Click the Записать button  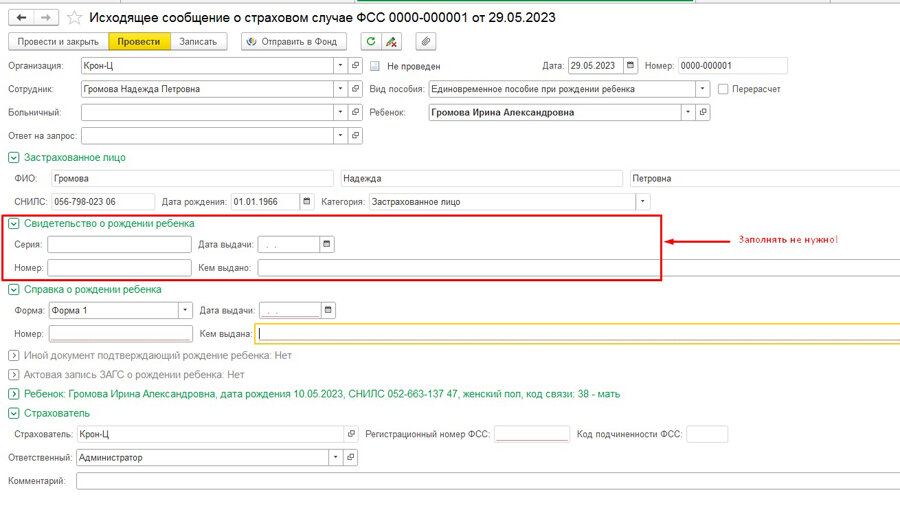point(198,41)
